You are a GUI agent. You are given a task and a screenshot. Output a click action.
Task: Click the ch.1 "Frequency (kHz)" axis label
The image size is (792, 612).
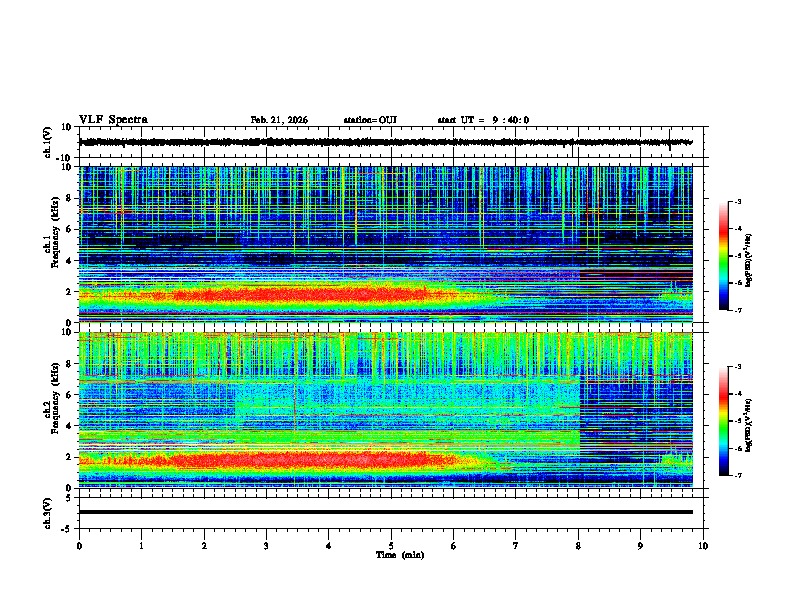click(x=55, y=233)
